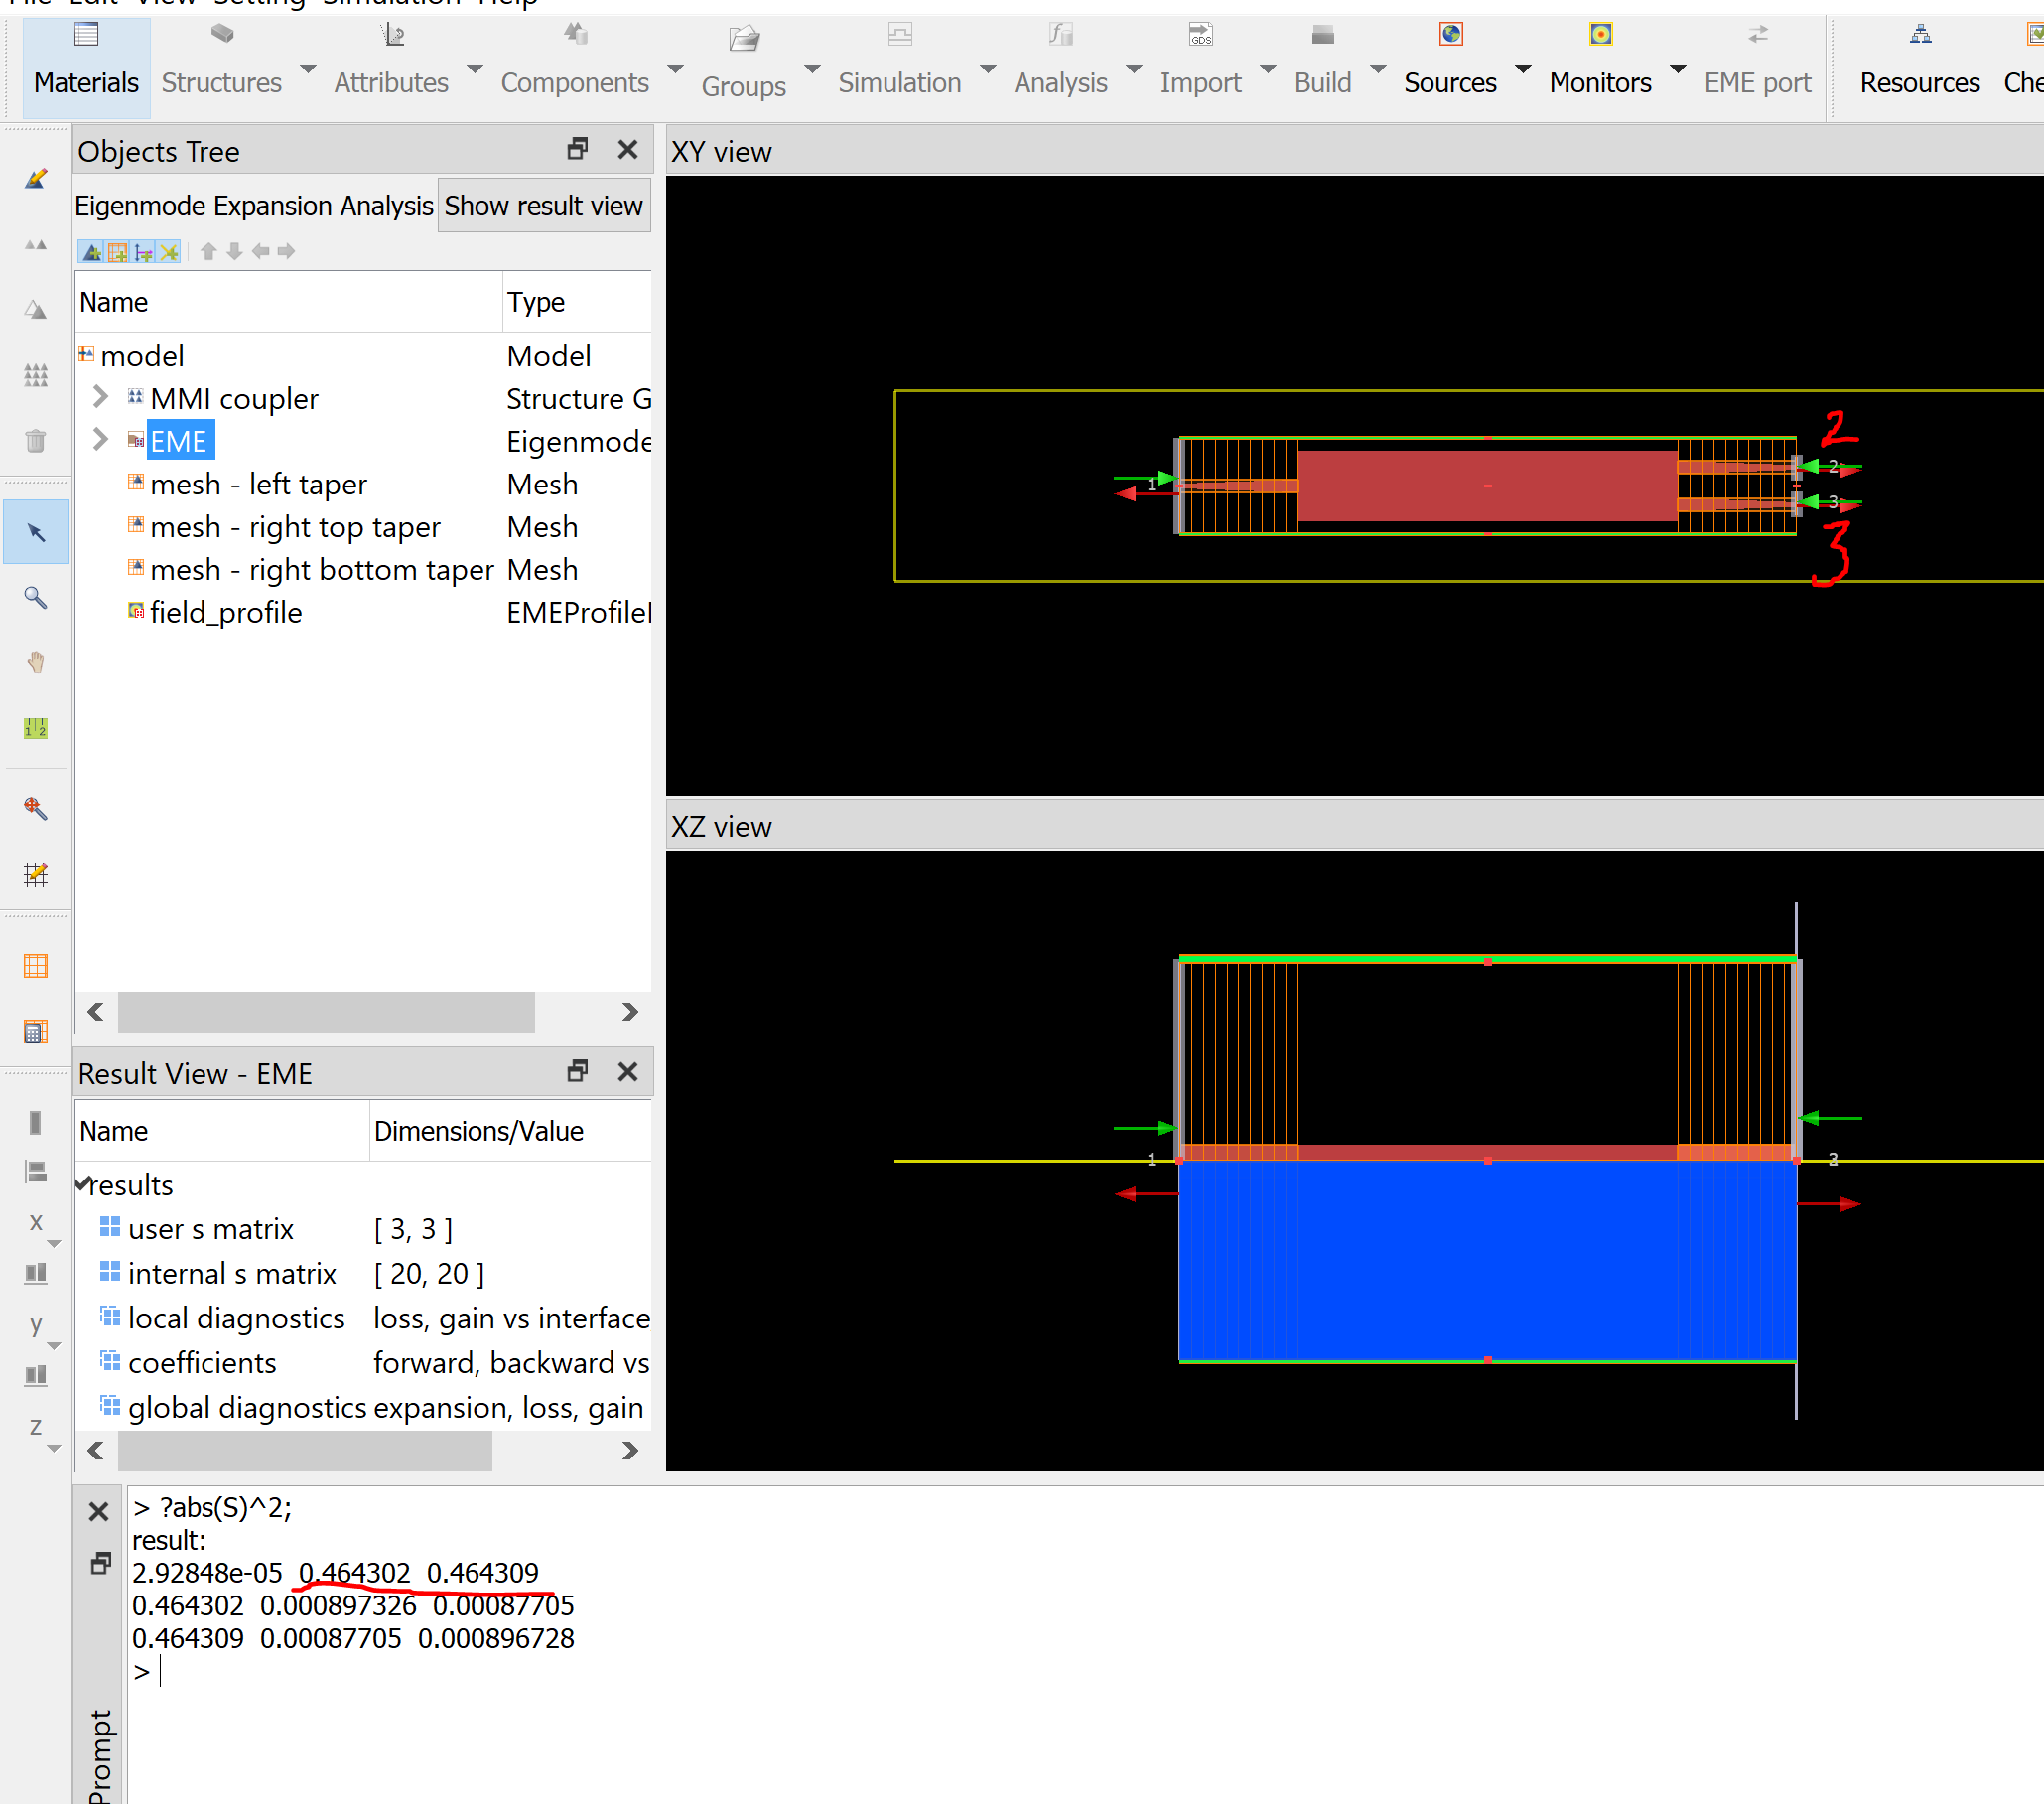The height and width of the screenshot is (1804, 2044).
Task: Choose the Pan hand tool
Action: click(36, 662)
